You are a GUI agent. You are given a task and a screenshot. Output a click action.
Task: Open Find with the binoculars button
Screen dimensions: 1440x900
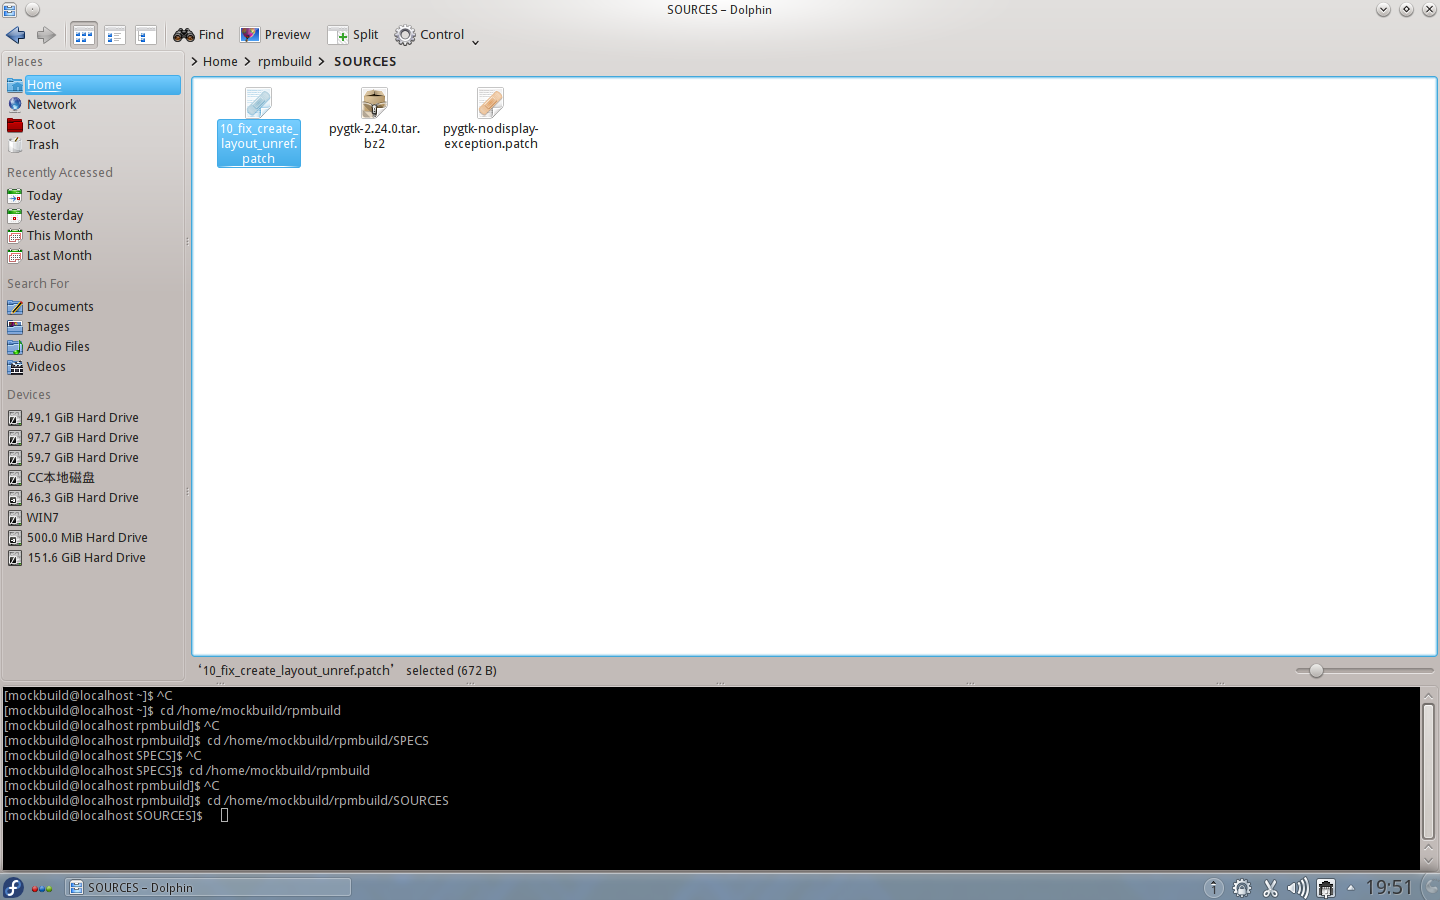[198, 35]
